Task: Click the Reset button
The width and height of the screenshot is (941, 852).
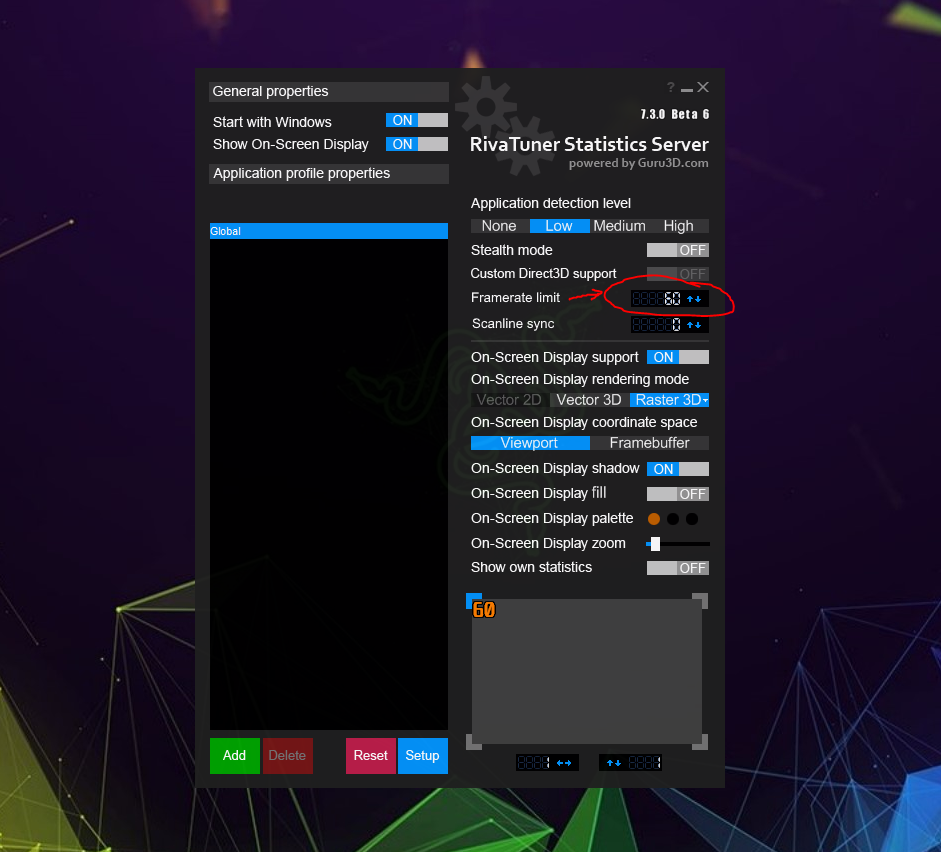Action: (x=371, y=755)
